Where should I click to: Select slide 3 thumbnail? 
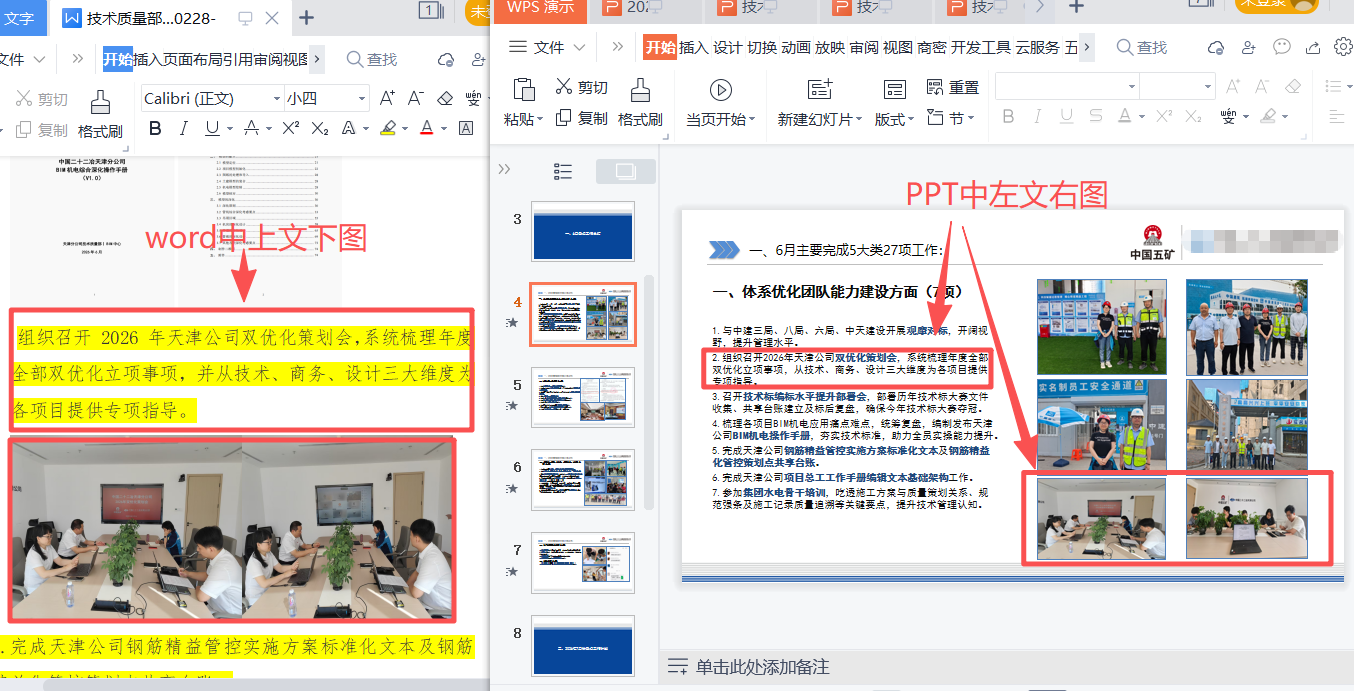582,231
